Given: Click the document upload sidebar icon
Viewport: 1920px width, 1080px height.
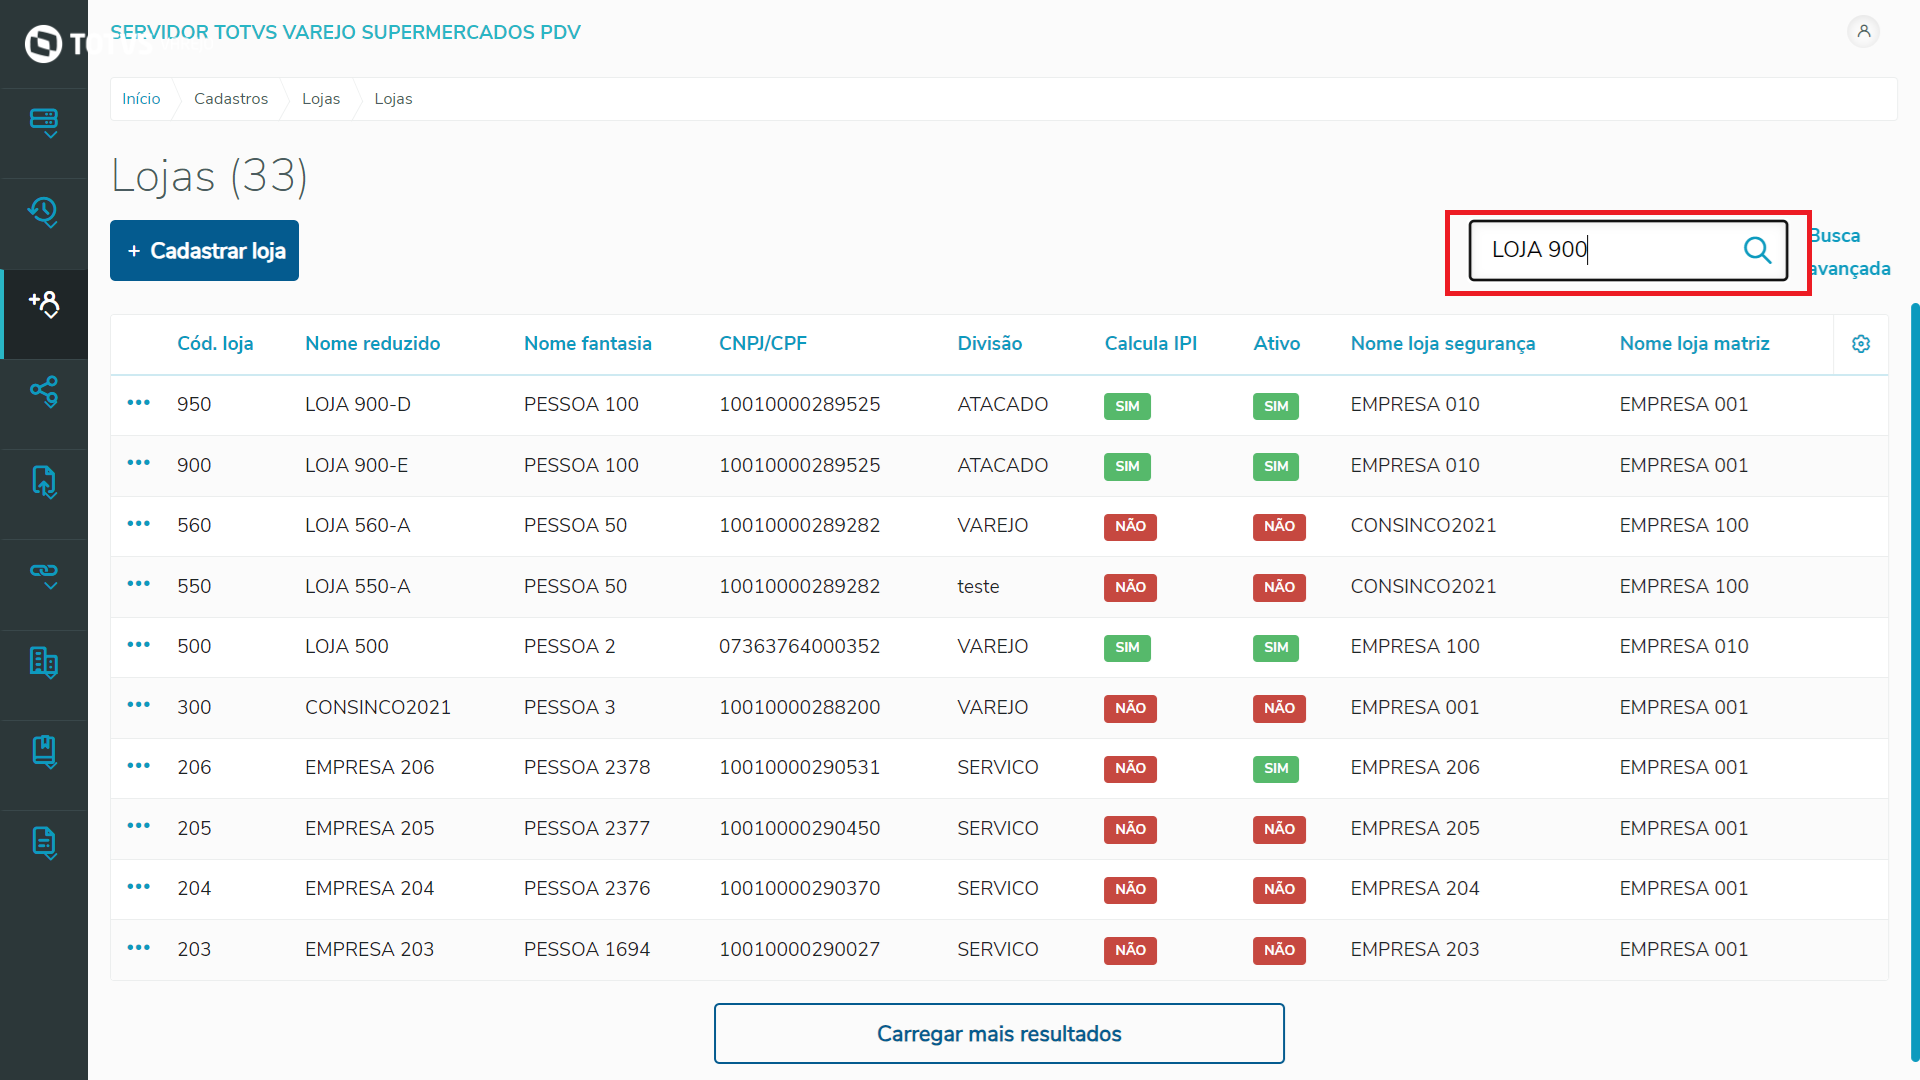Looking at the screenshot, I should pyautogui.click(x=44, y=482).
